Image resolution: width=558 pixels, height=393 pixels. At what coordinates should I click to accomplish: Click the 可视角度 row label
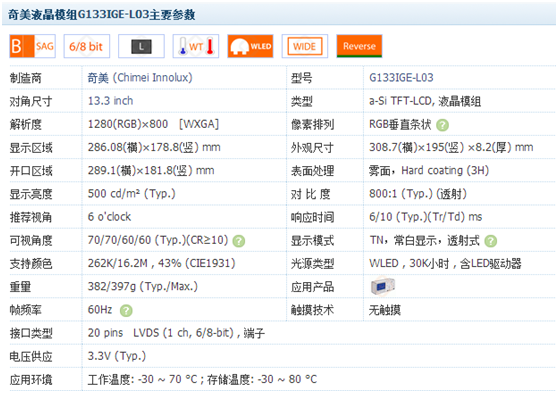click(x=31, y=241)
